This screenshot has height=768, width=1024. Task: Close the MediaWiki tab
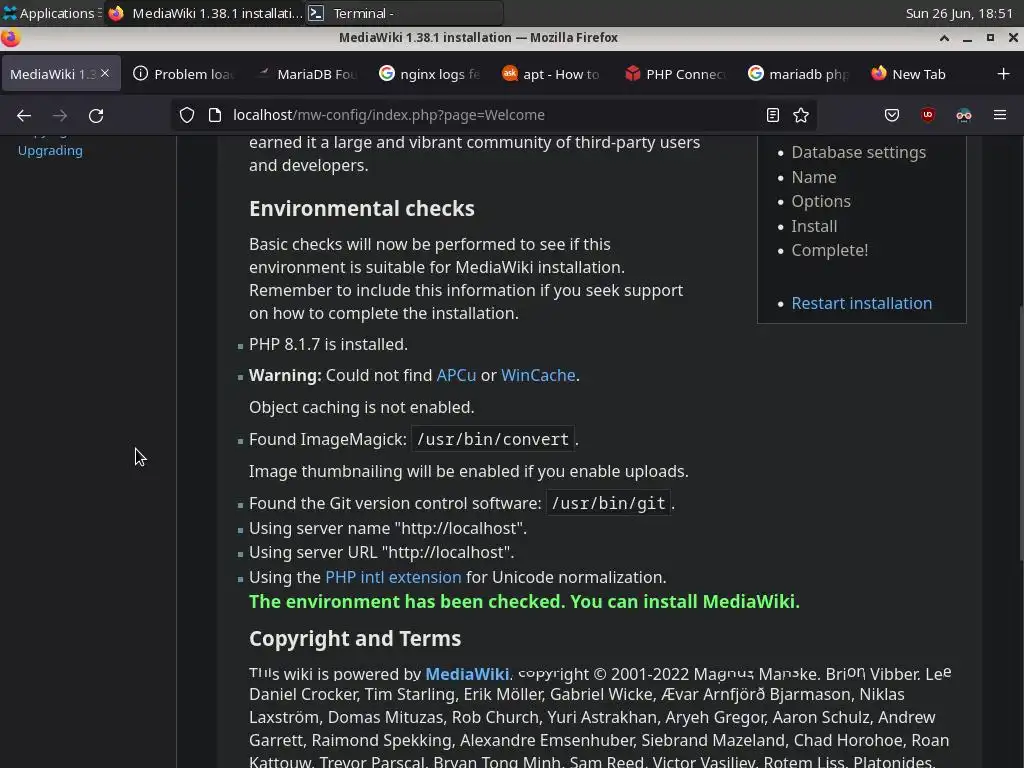(x=105, y=73)
